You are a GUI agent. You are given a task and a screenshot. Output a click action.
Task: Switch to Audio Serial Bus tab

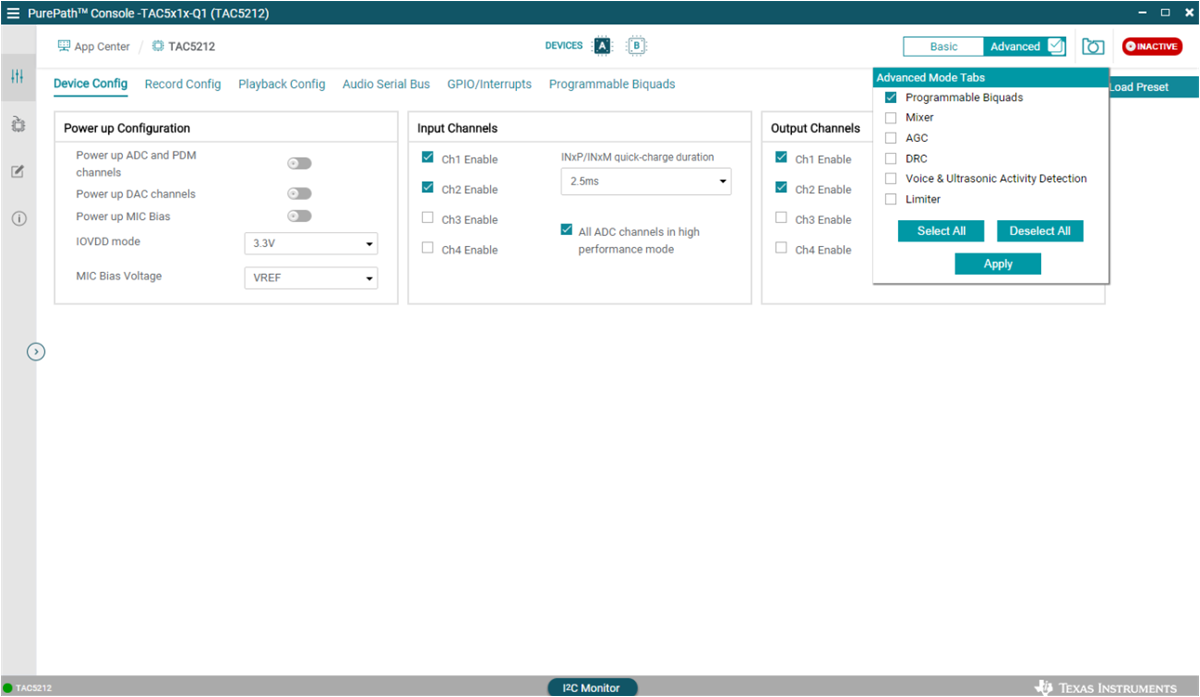click(386, 84)
